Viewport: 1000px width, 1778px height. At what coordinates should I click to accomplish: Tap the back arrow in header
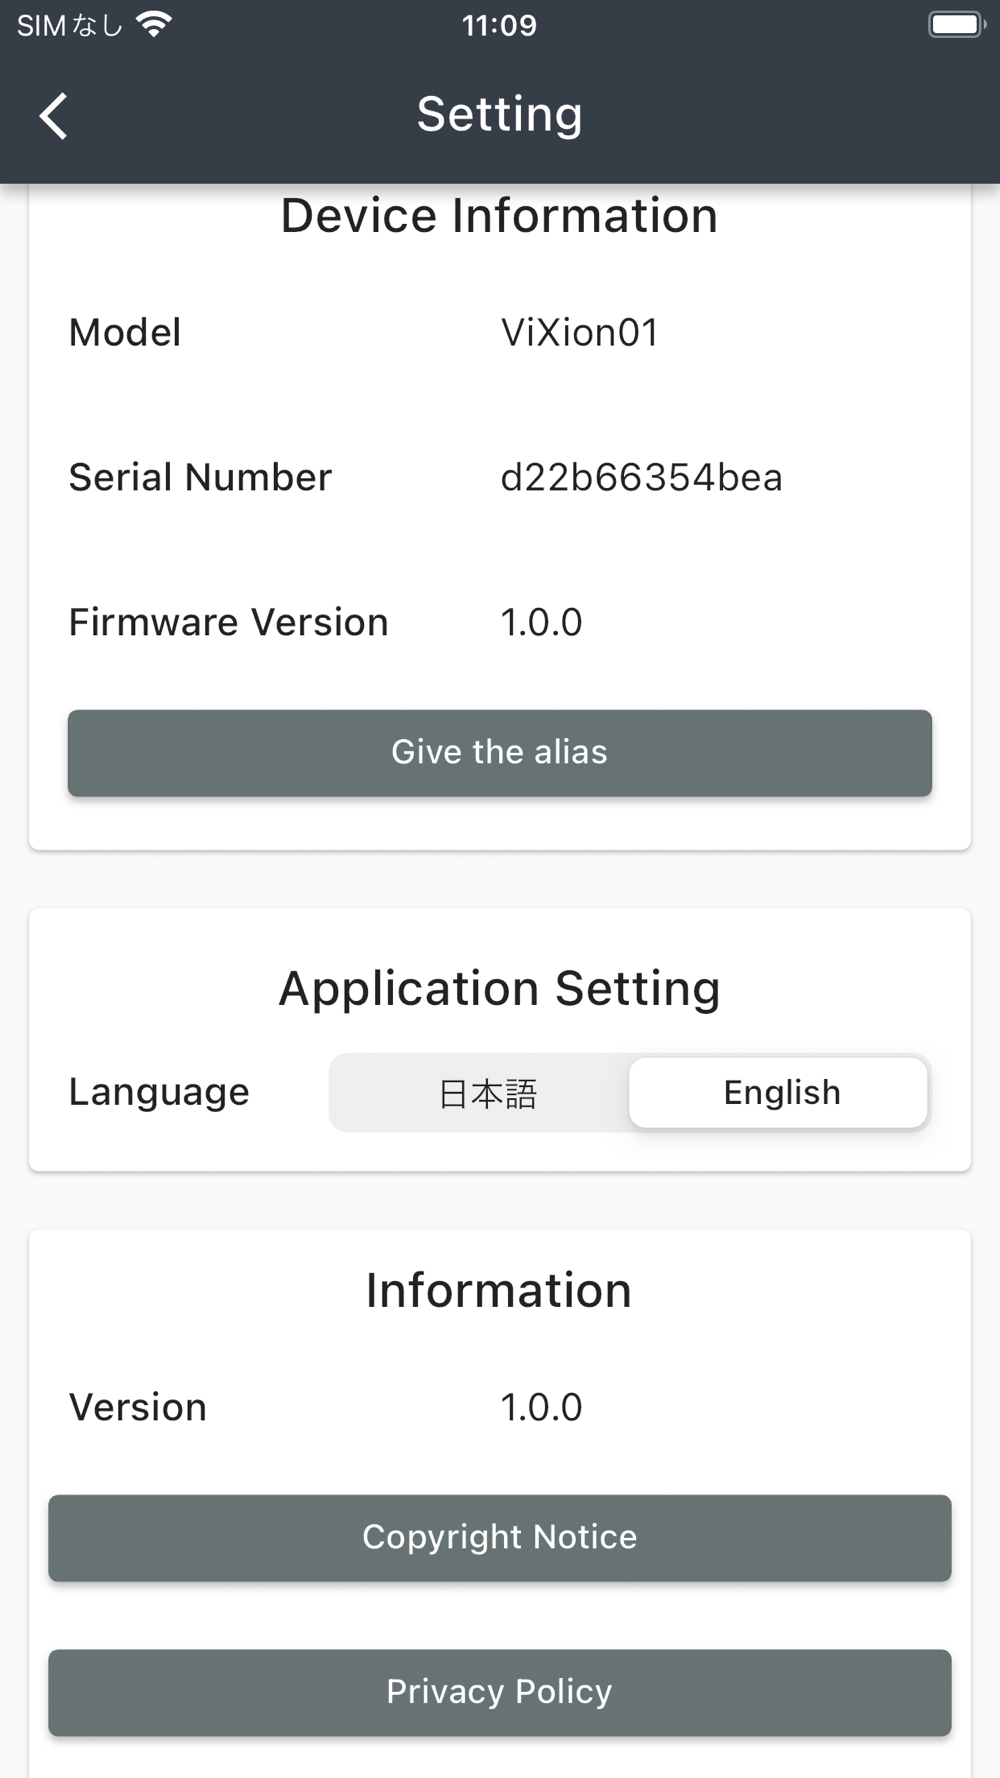coord(53,116)
